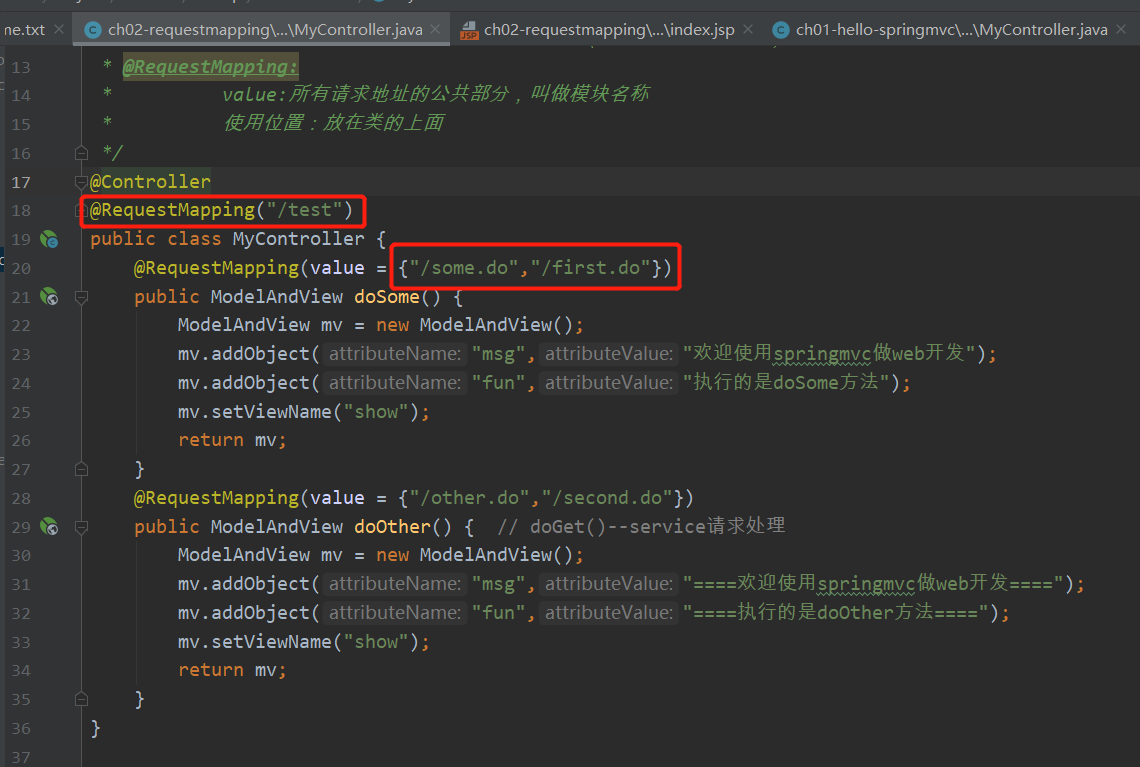Image resolution: width=1140 pixels, height=767 pixels.
Task: Close the ne.txt tab
Action: coord(59,29)
